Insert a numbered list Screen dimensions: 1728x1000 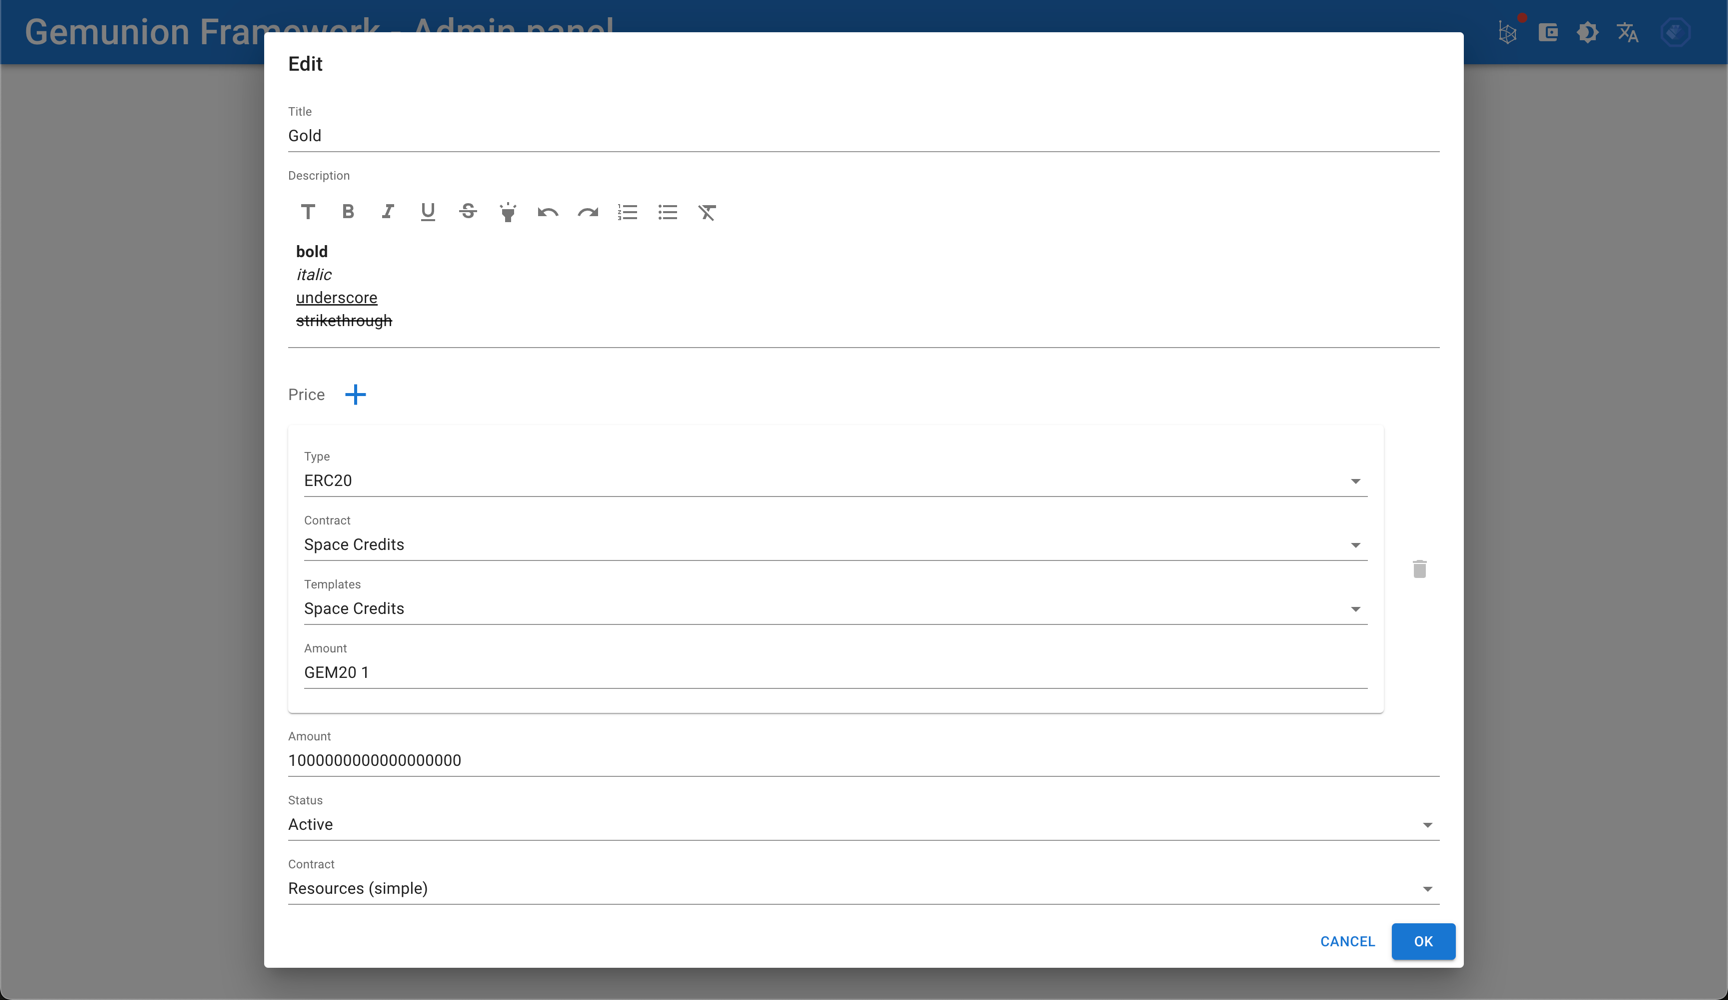(628, 212)
